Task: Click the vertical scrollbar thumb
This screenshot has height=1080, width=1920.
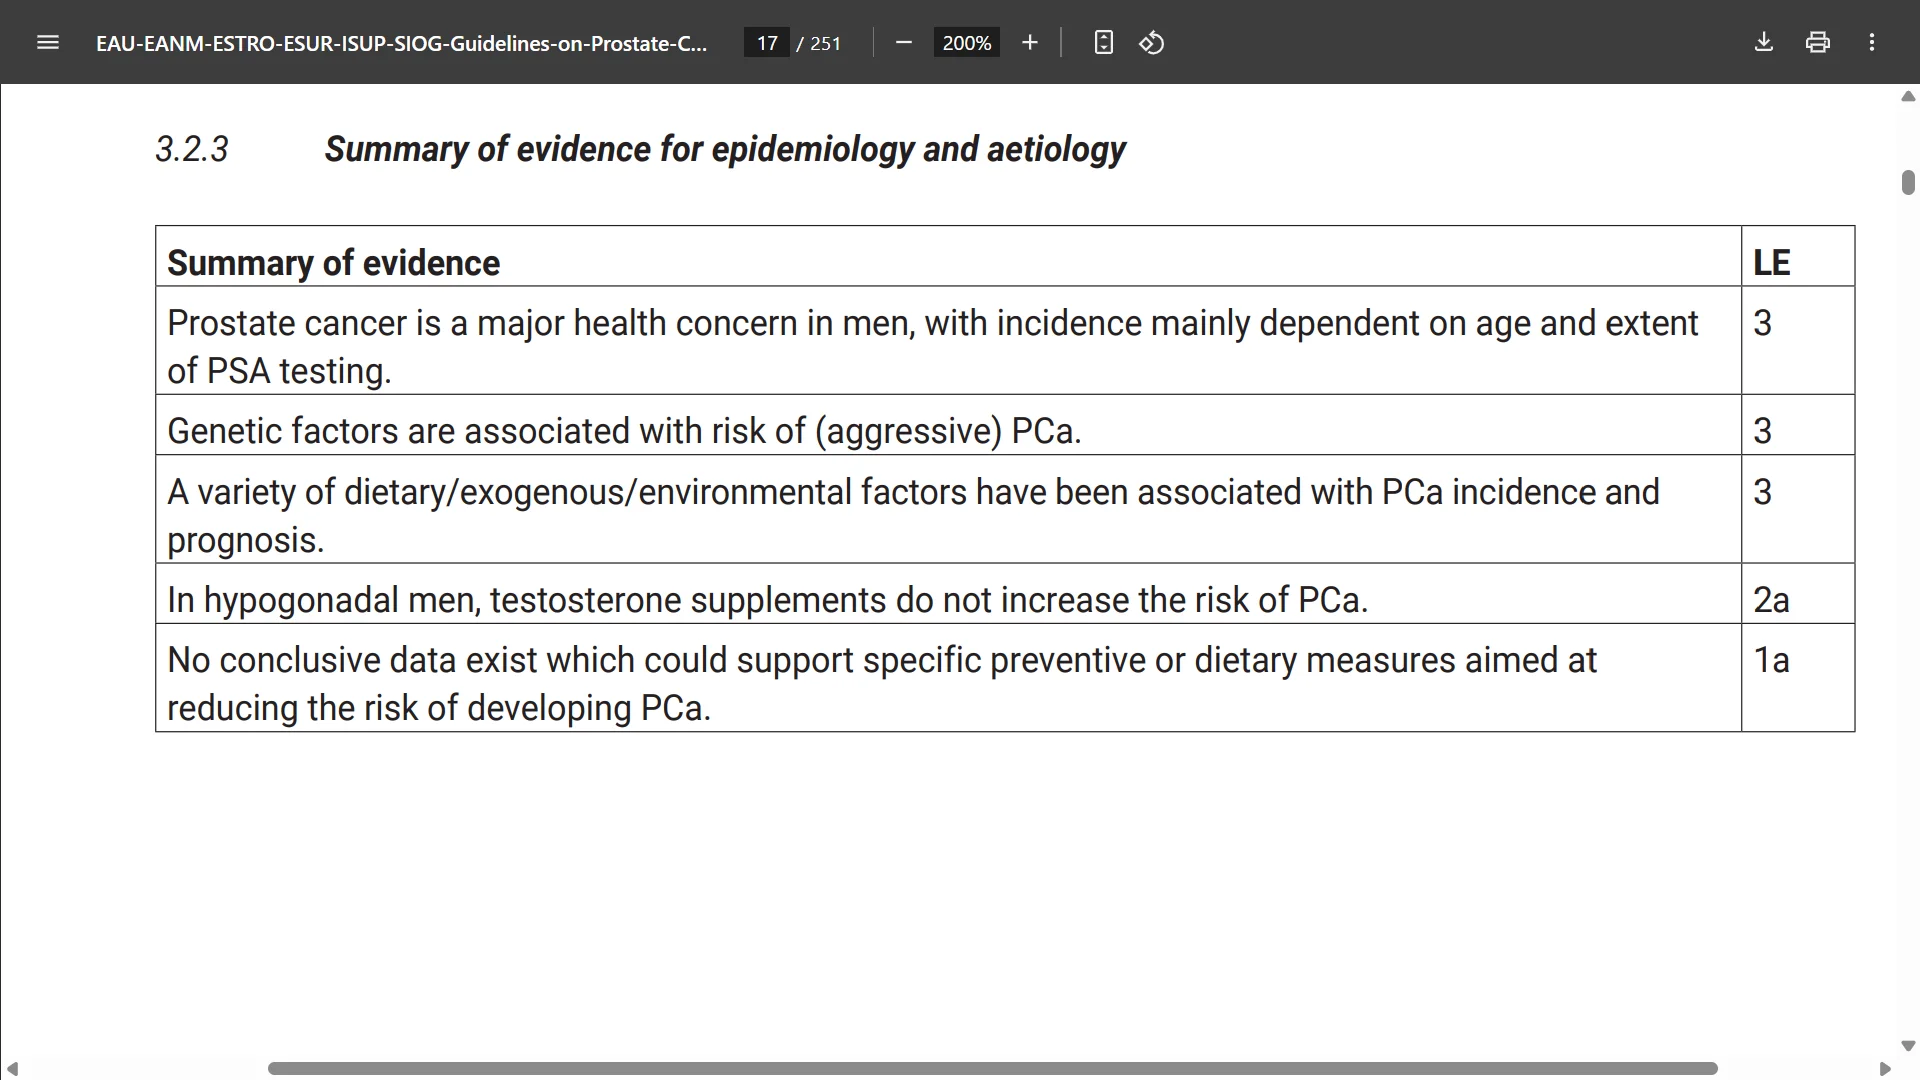Action: click(x=1908, y=182)
